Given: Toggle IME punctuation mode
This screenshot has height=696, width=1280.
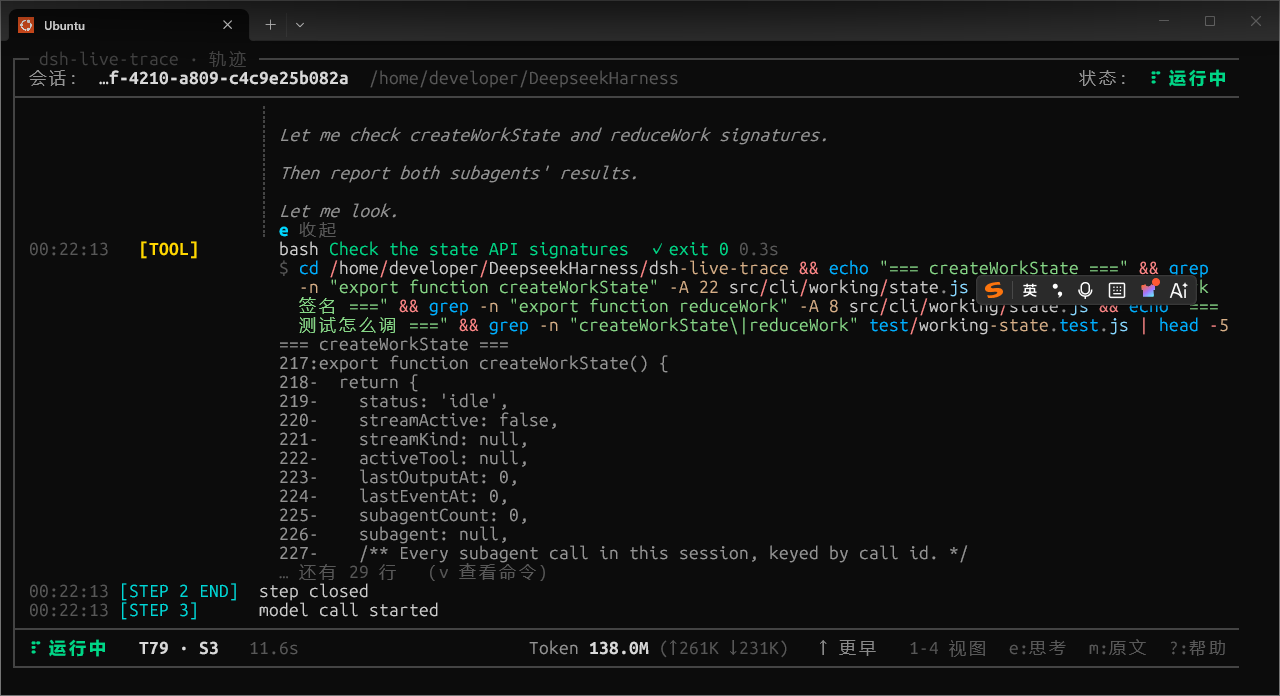Looking at the screenshot, I should (x=1057, y=290).
